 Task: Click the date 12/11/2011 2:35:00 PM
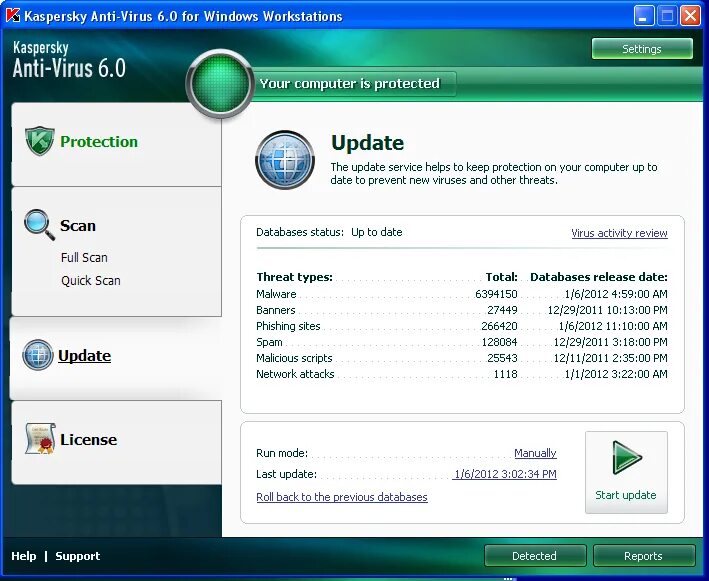(610, 358)
